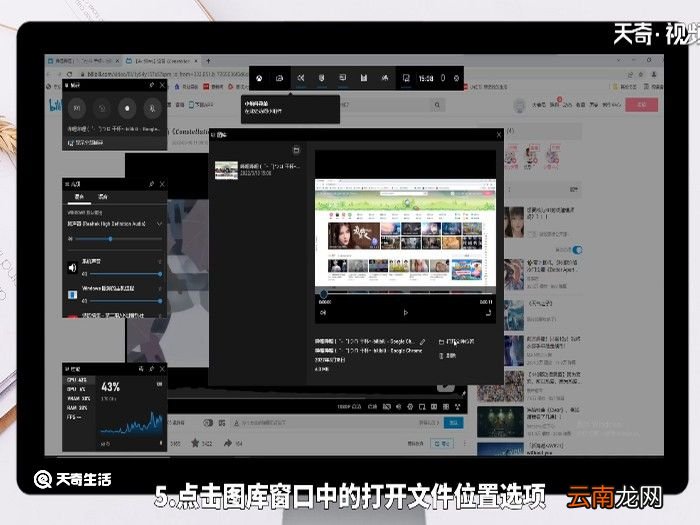Click the favorite star below video
Image resolution: width=700 pixels, height=525 pixels.
point(195,443)
